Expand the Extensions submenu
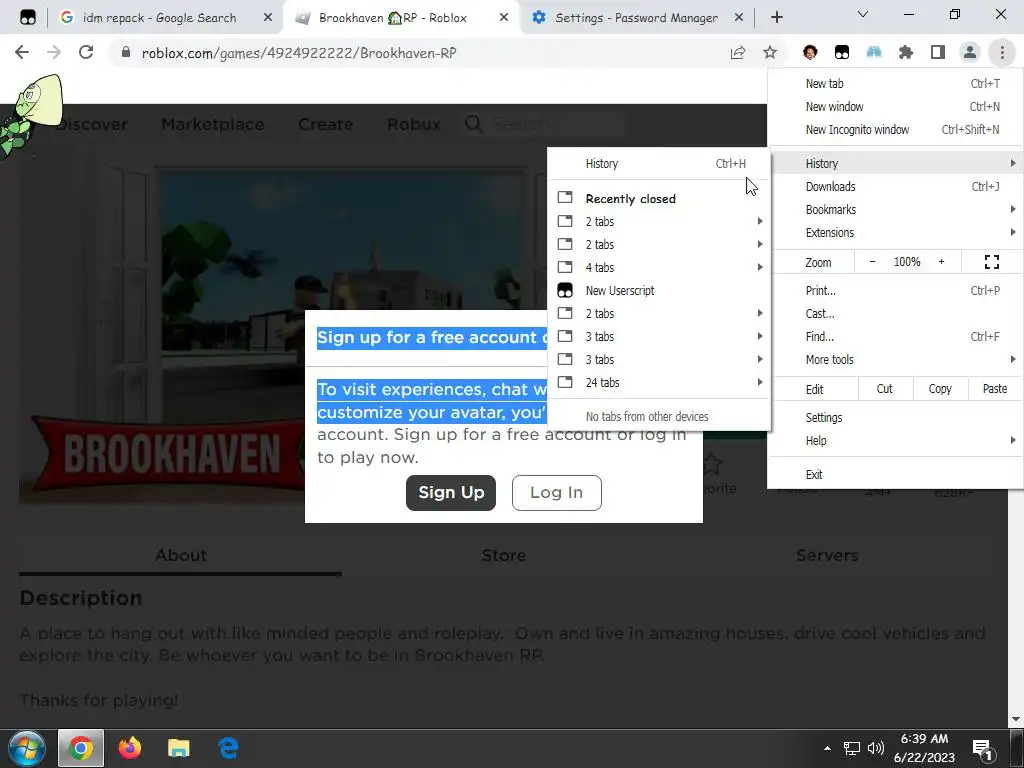Screen dimensions: 1024x768 [x=895, y=232]
